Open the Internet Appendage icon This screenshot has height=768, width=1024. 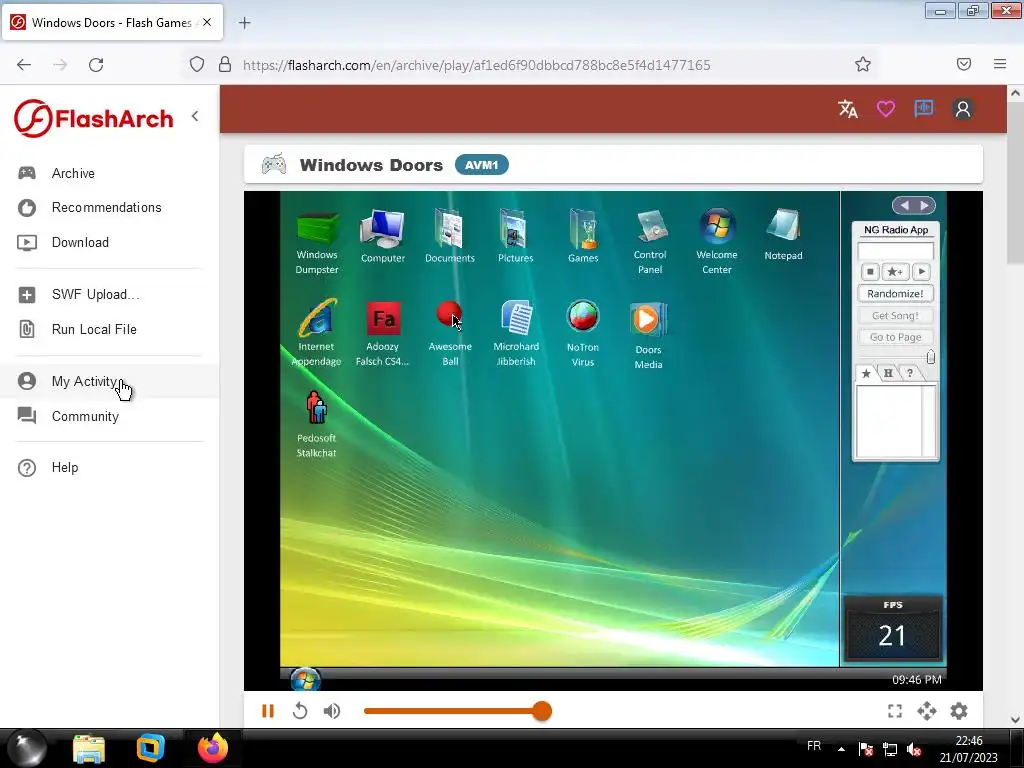(317, 333)
